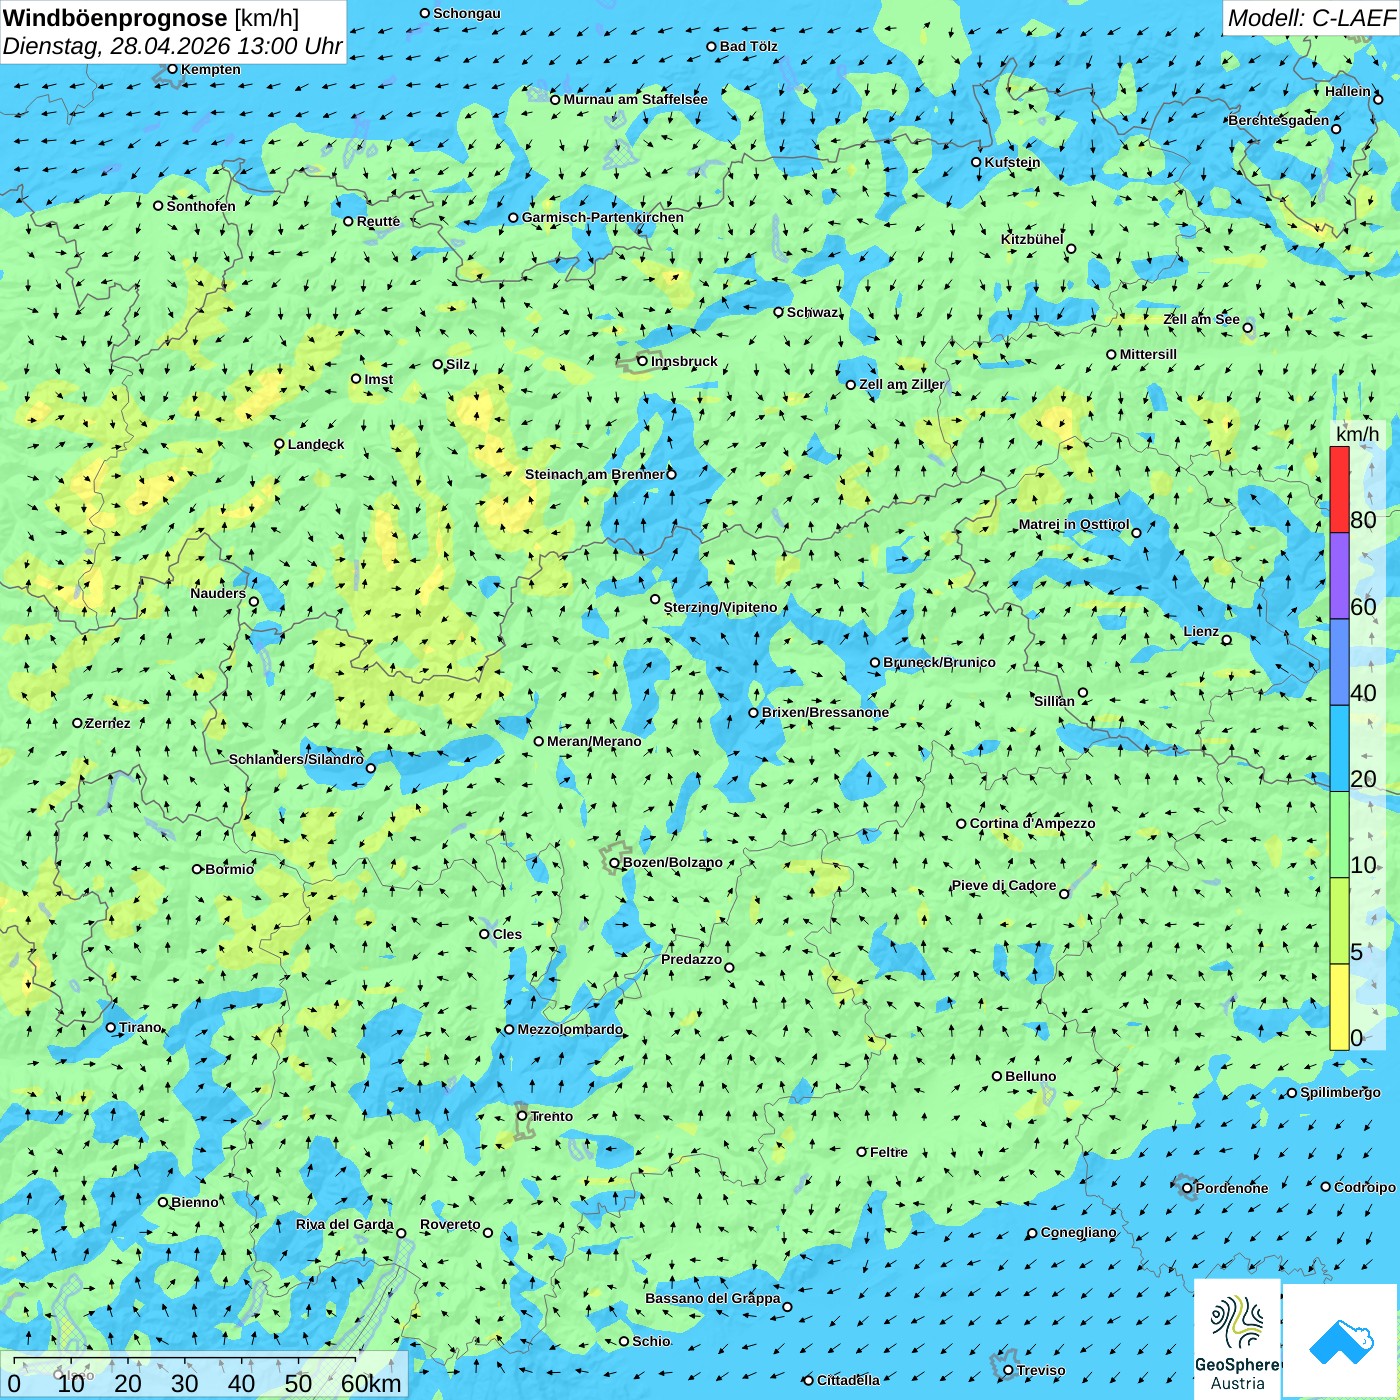This screenshot has height=1400, width=1400.
Task: Click the Mezzolombardo label
Action: pos(570,1029)
